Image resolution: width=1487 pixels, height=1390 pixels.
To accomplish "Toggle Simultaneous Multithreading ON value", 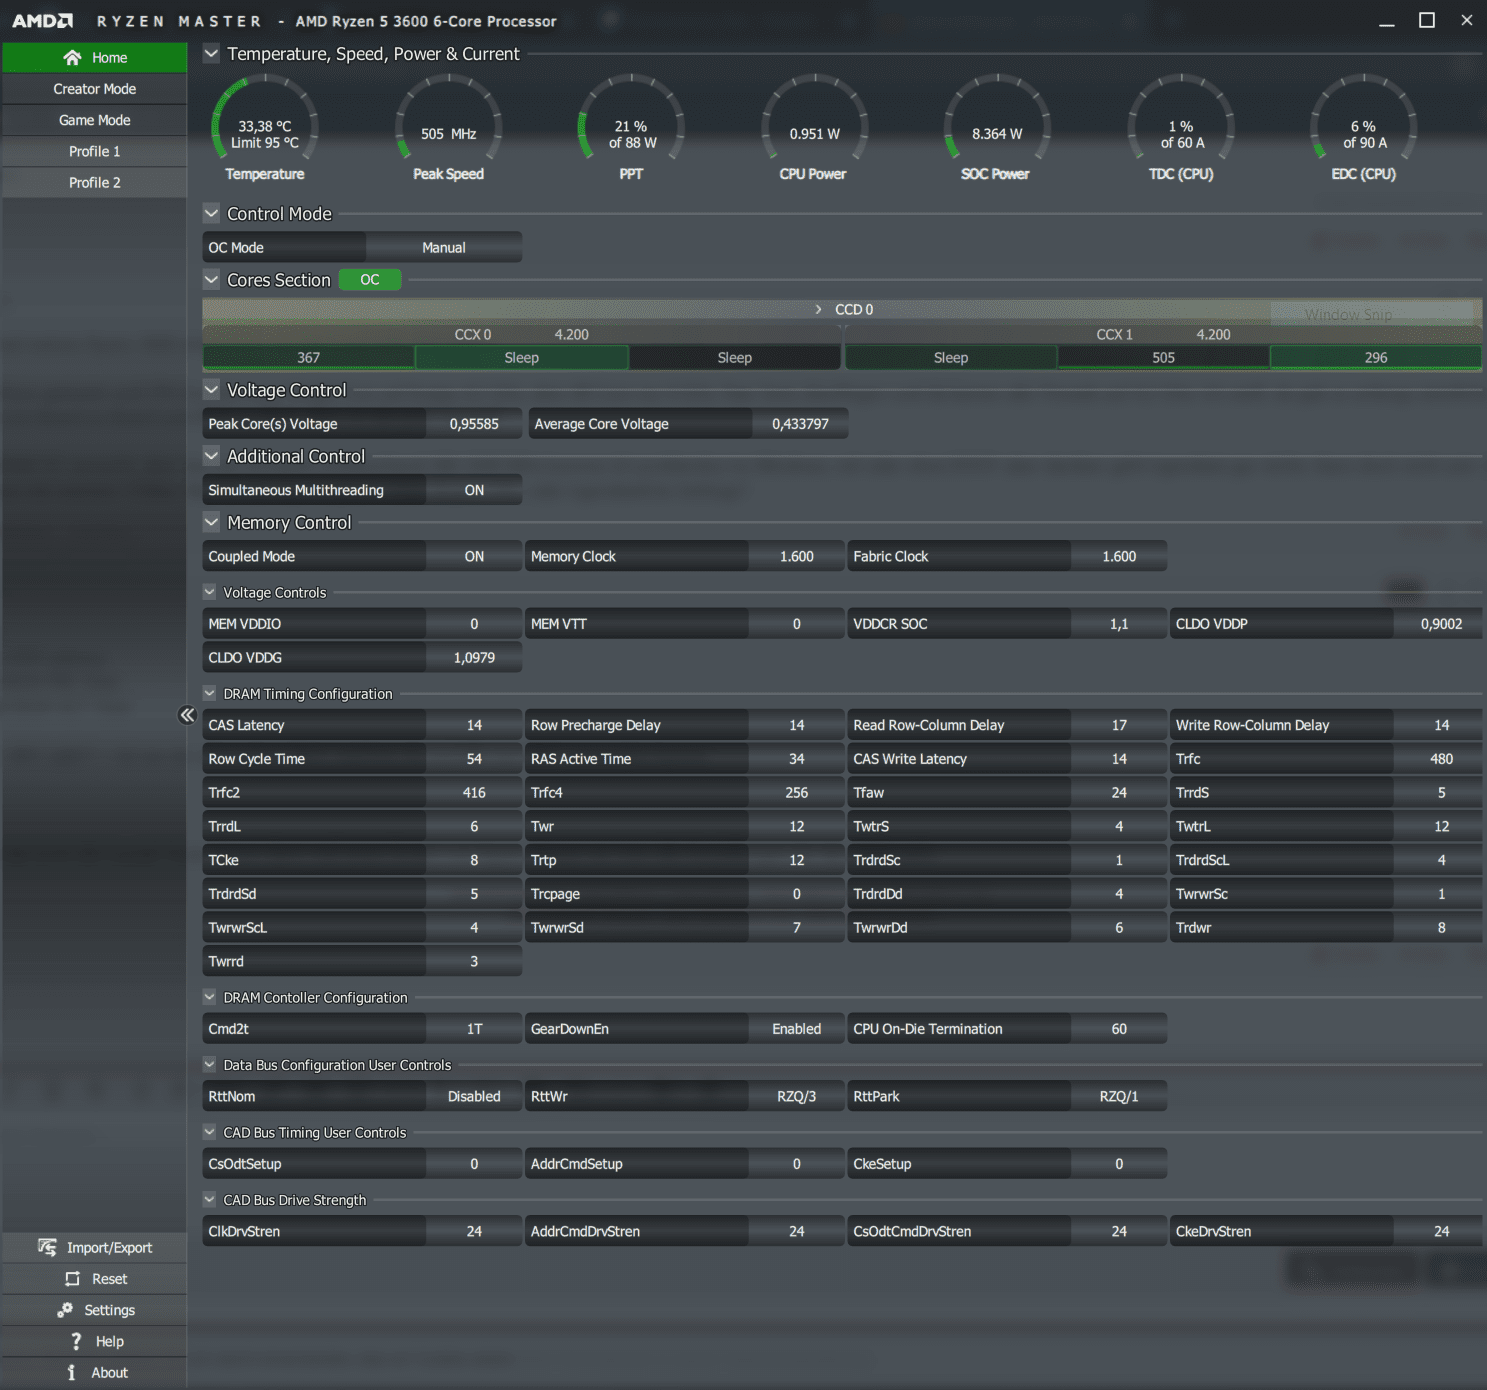I will (474, 490).
